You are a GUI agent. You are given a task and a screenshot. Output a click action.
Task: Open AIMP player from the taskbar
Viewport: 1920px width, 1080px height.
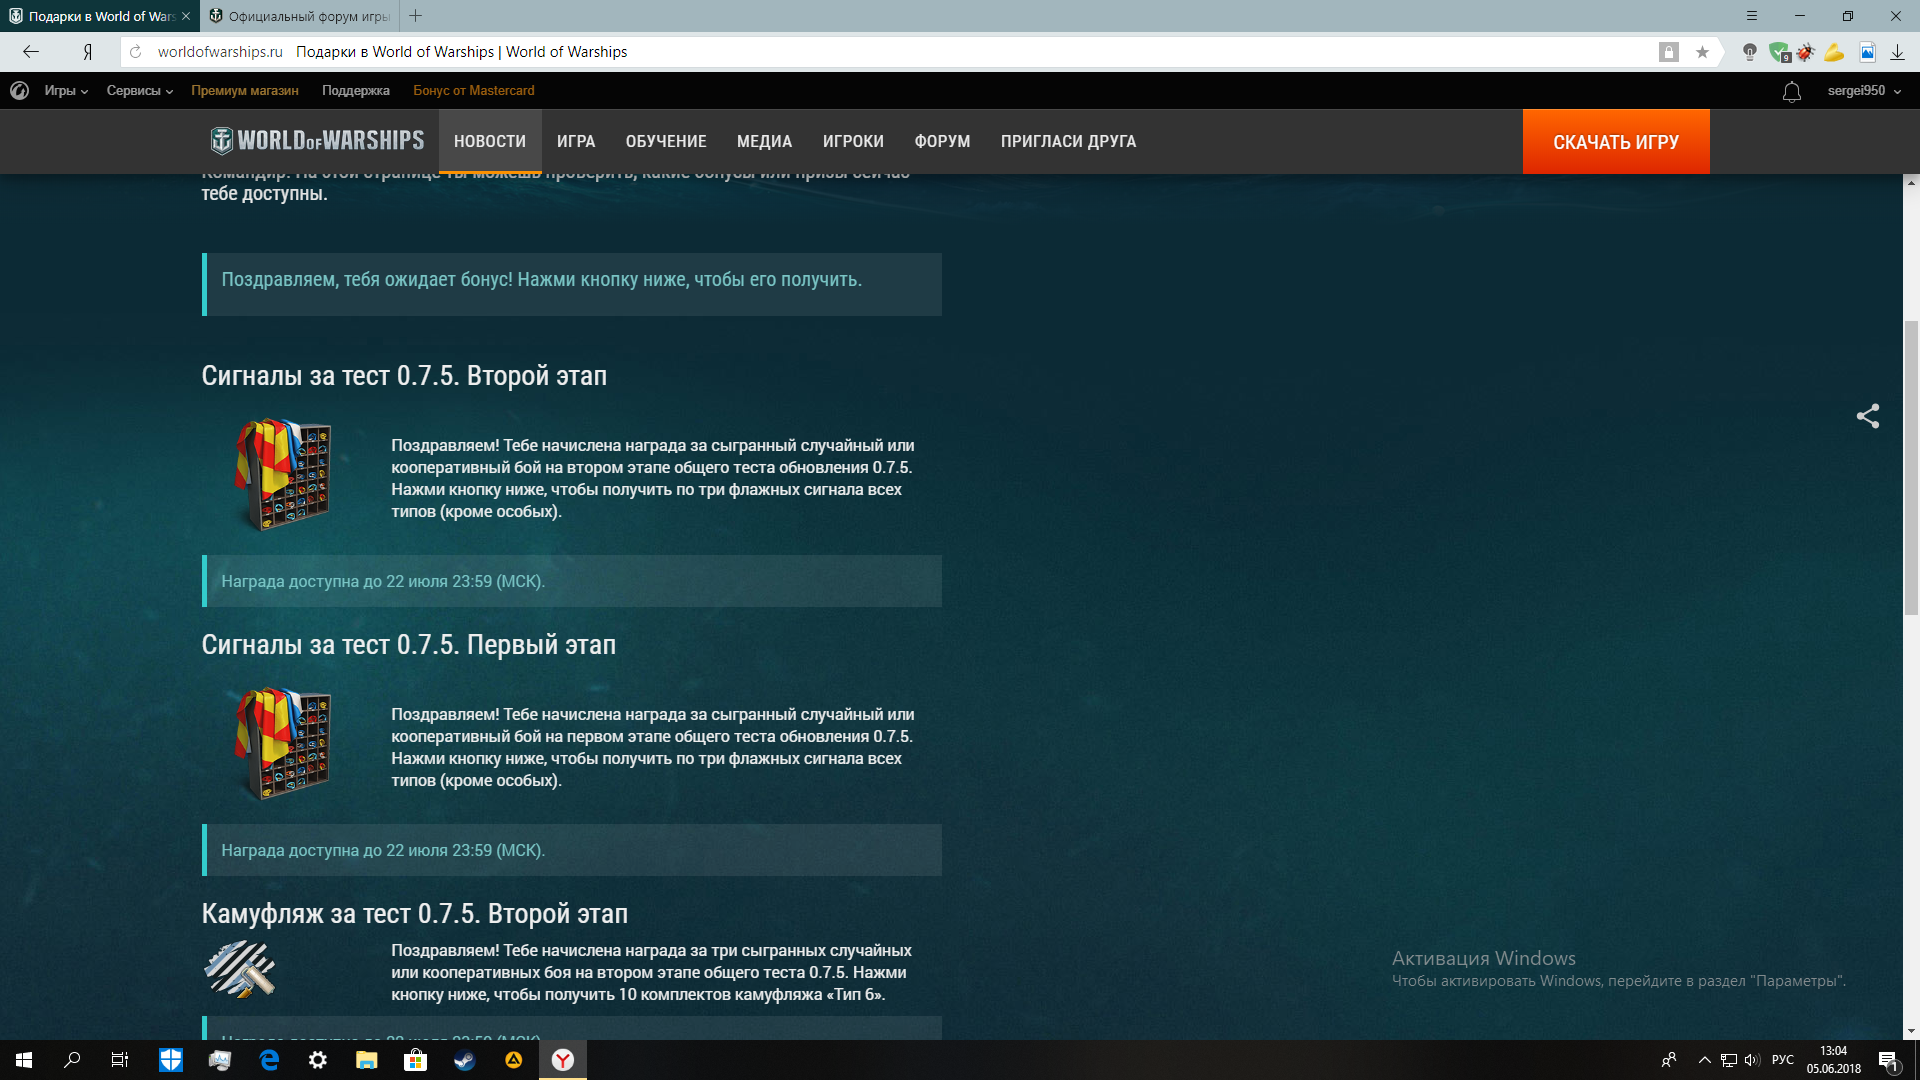[514, 1060]
